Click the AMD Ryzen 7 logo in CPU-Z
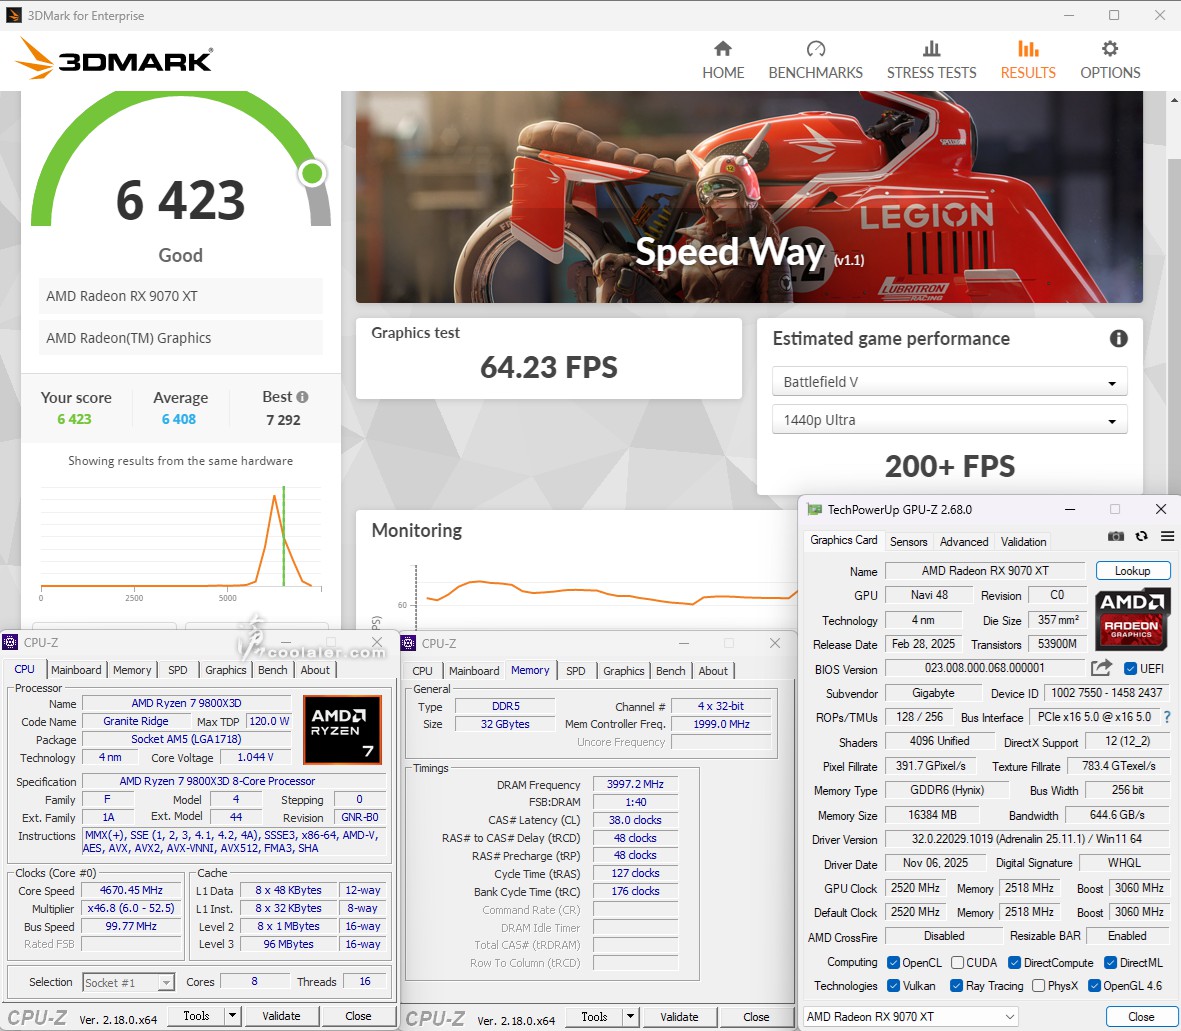Viewport: 1181px width, 1031px height. pos(342,730)
